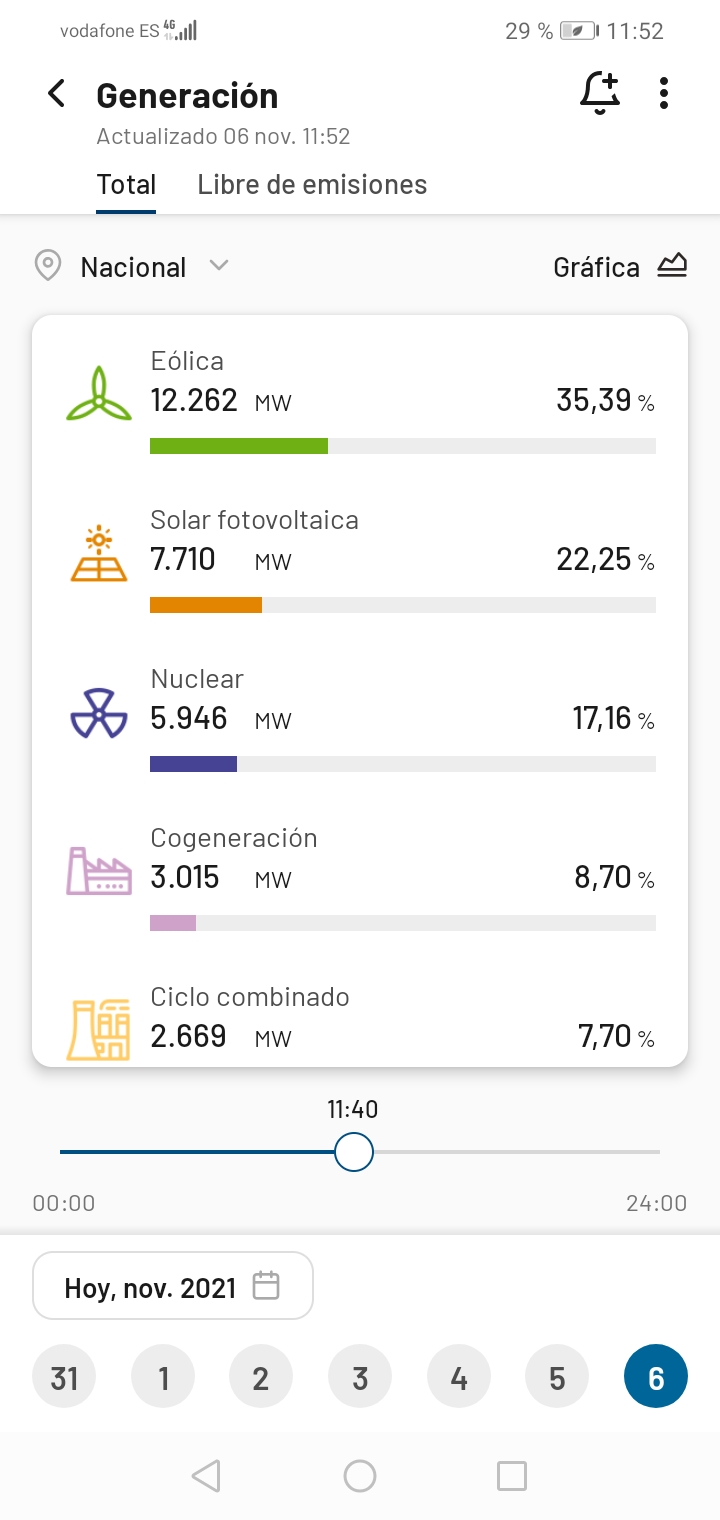Switch to Libre de emisiones tab

click(x=312, y=185)
